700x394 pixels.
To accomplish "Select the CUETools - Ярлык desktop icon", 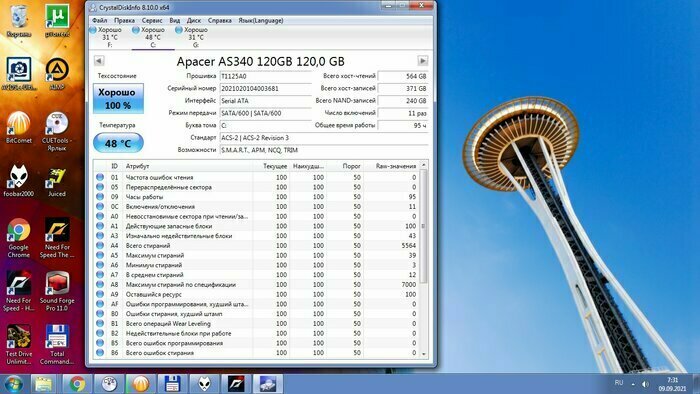I will coord(57,132).
